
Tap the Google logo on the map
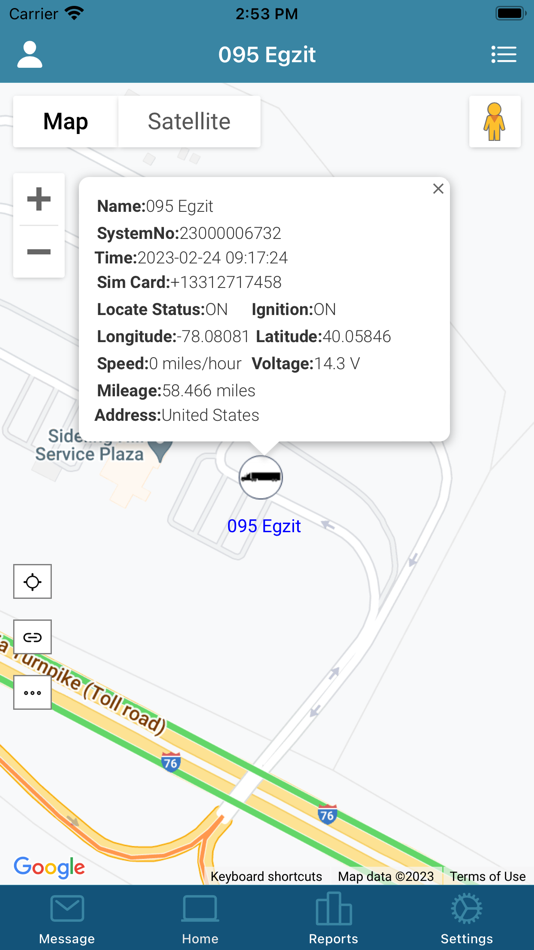(x=49, y=868)
